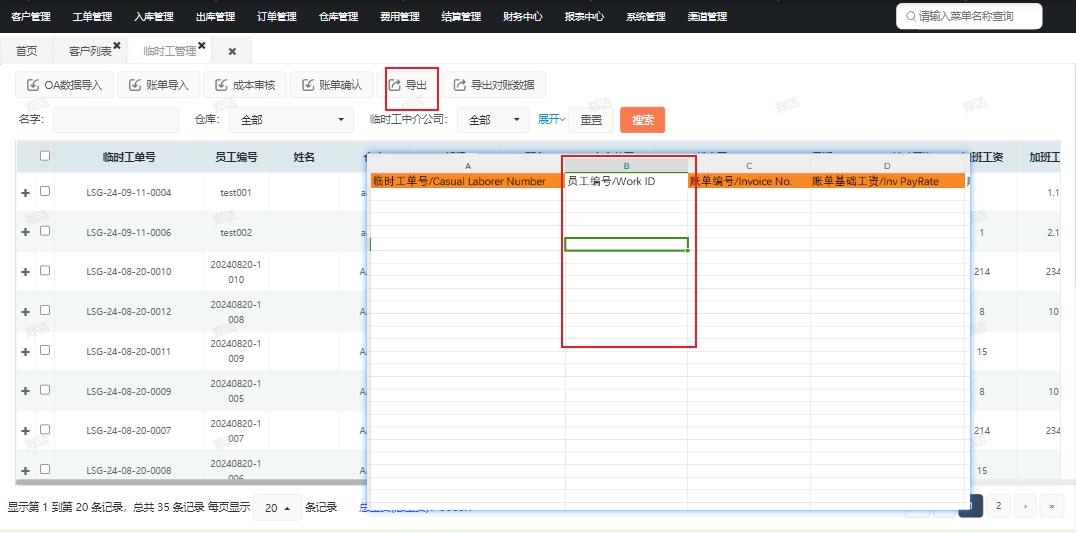Open the 财务中心 menu
1076x533 pixels.
[x=523, y=16]
